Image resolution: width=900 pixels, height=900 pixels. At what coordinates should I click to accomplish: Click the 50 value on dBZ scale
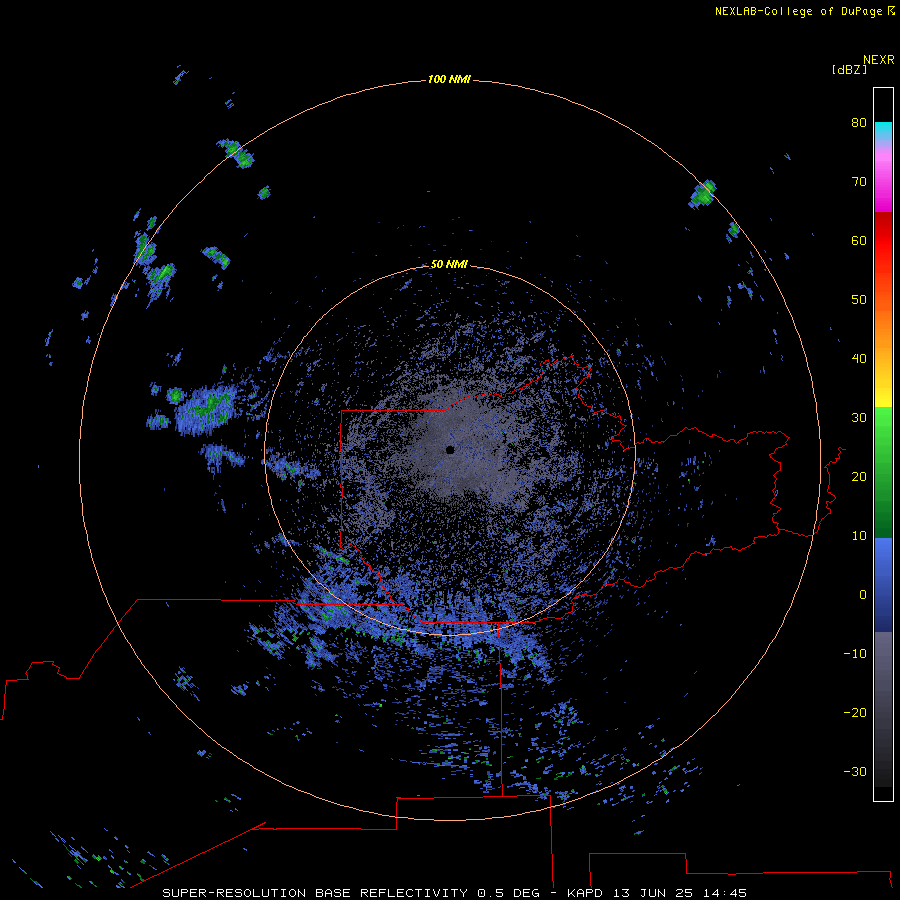[859, 300]
